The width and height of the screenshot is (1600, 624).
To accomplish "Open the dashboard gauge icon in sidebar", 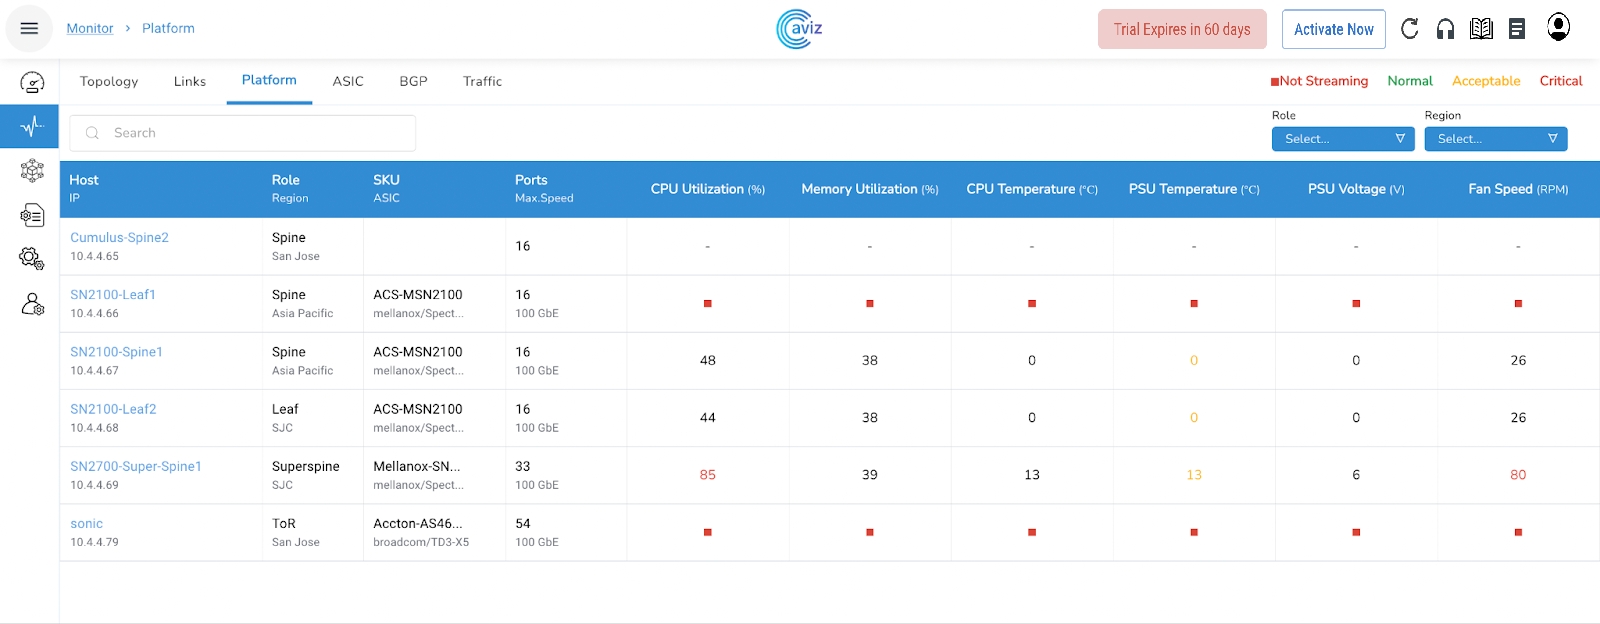I will [32, 82].
